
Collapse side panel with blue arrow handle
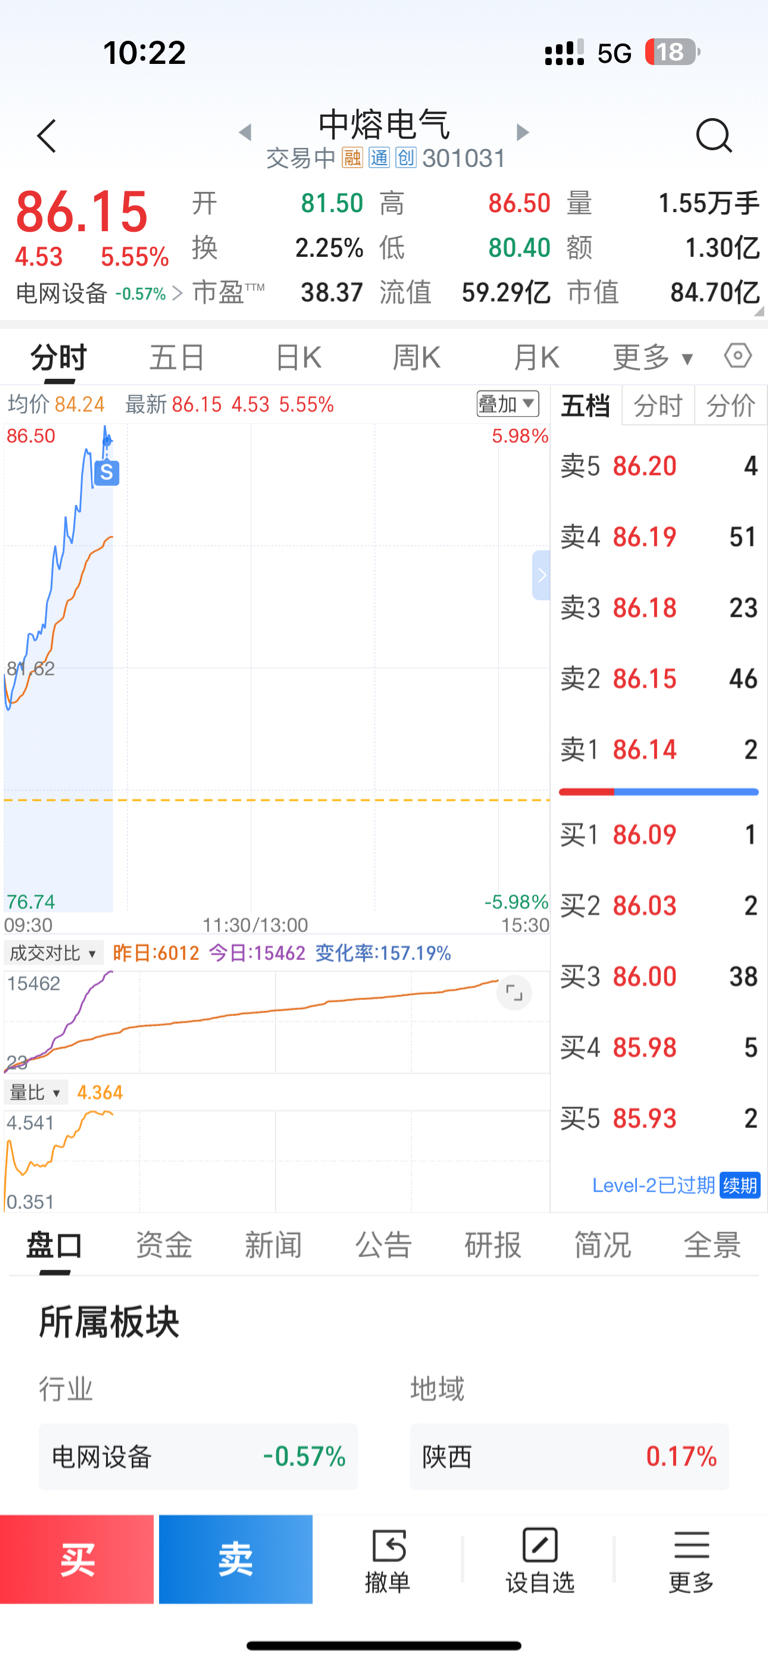pos(541,575)
